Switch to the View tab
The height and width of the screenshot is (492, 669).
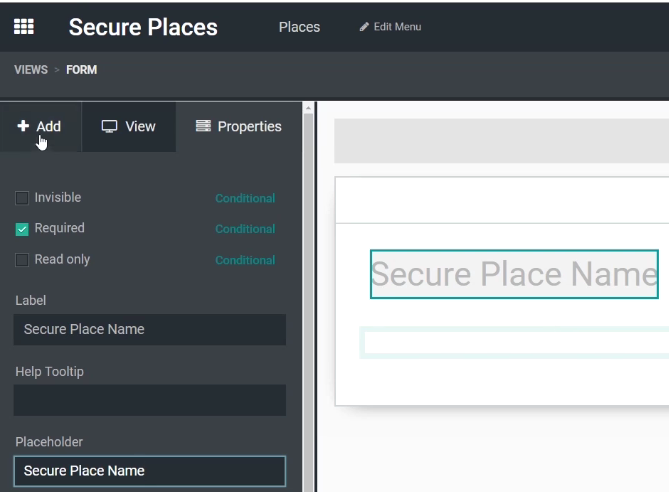[x=128, y=127]
